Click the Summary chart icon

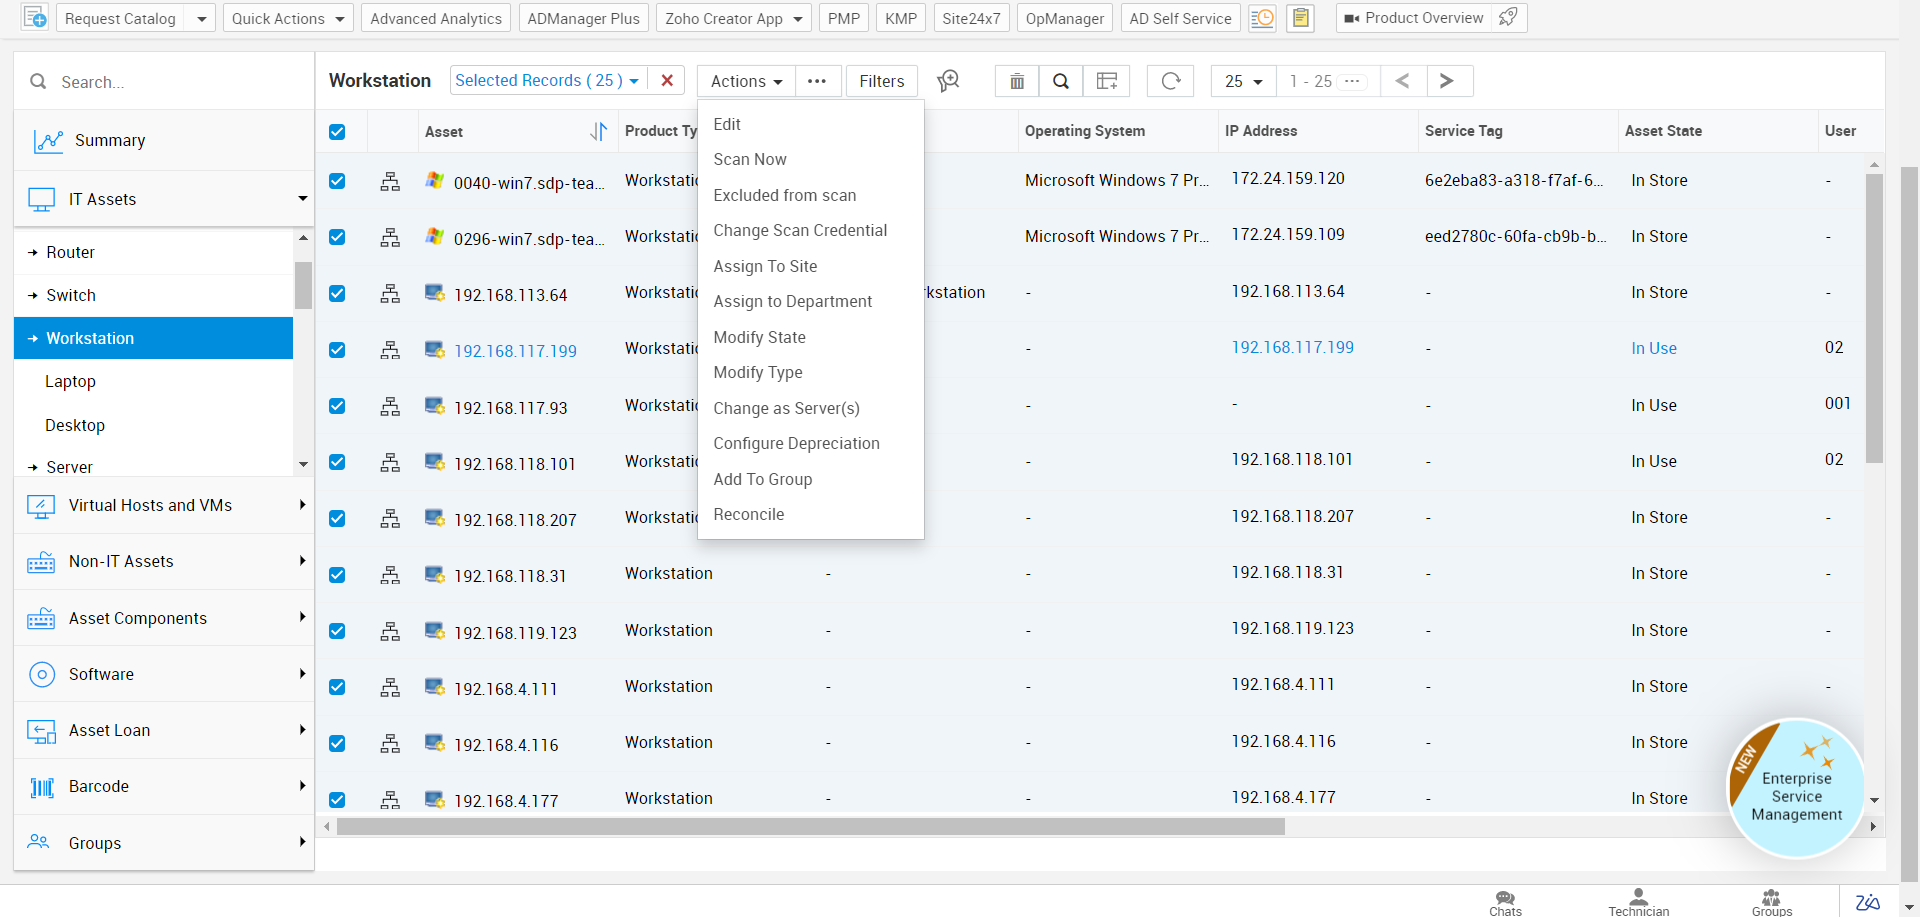click(x=48, y=141)
